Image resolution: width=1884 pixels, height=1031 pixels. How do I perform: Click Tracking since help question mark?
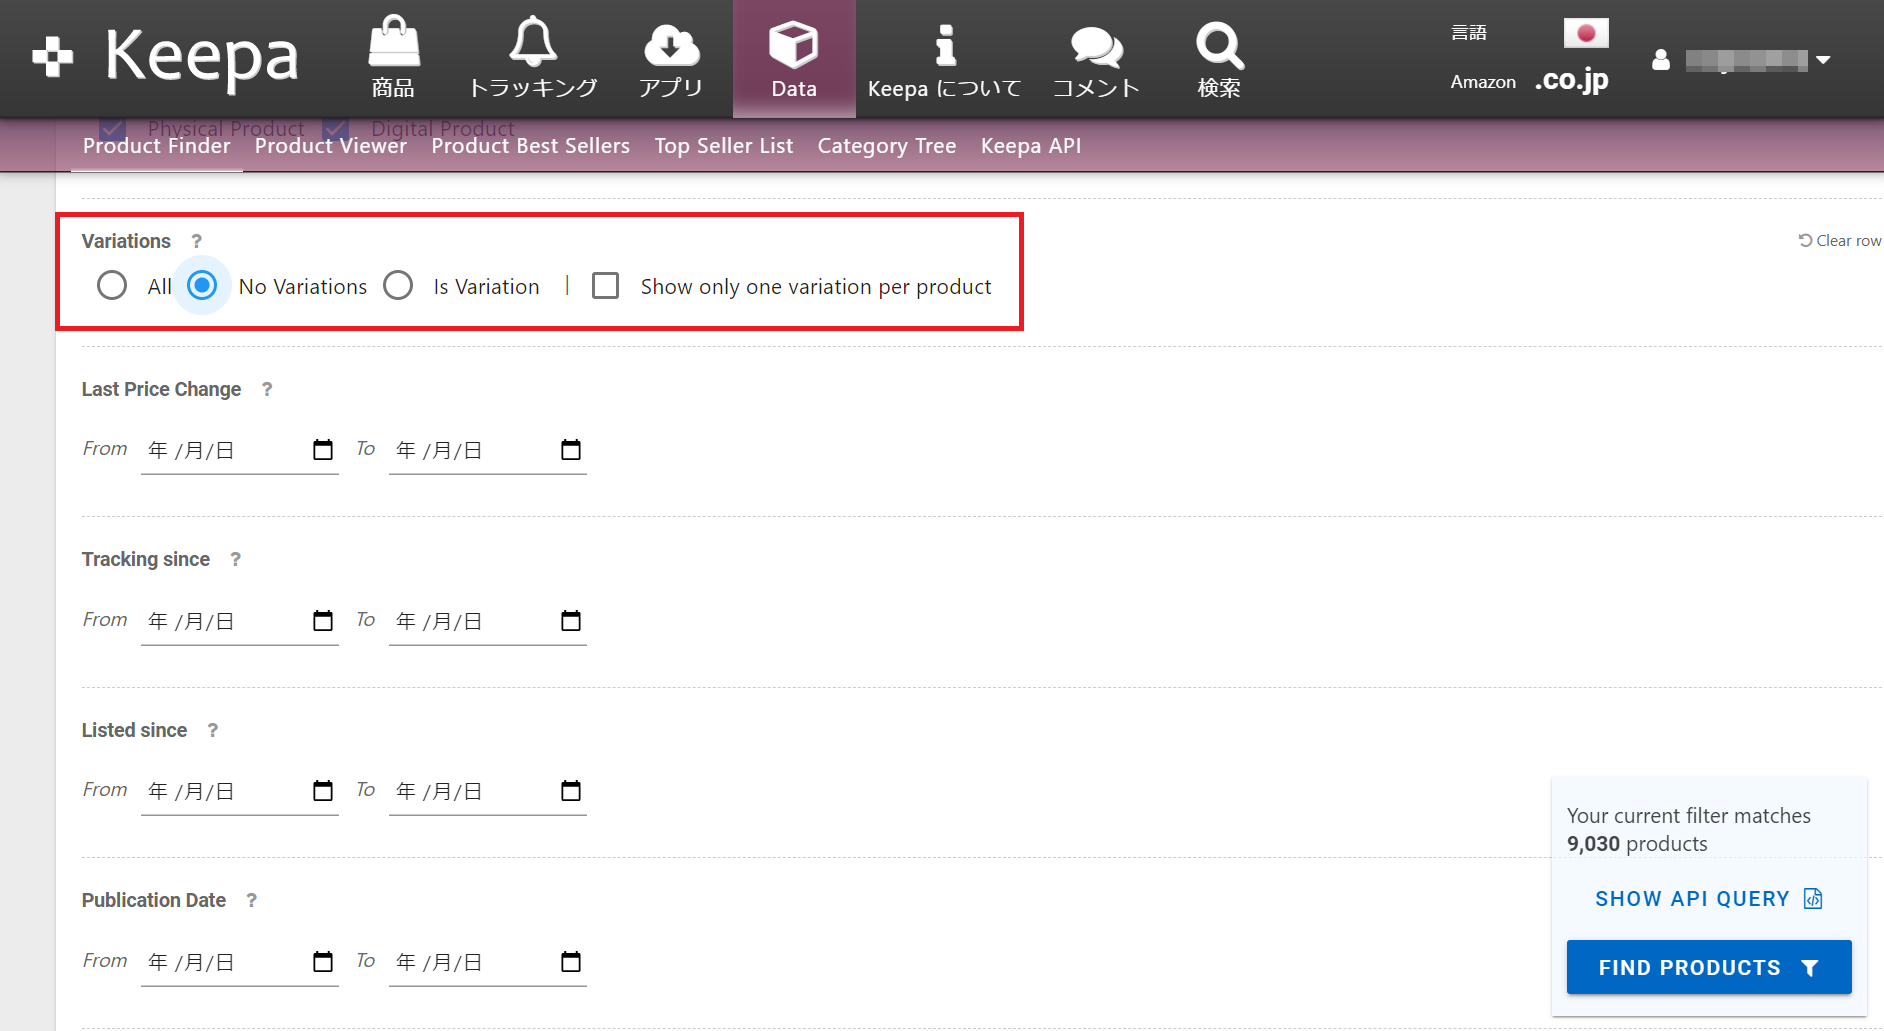point(236,560)
